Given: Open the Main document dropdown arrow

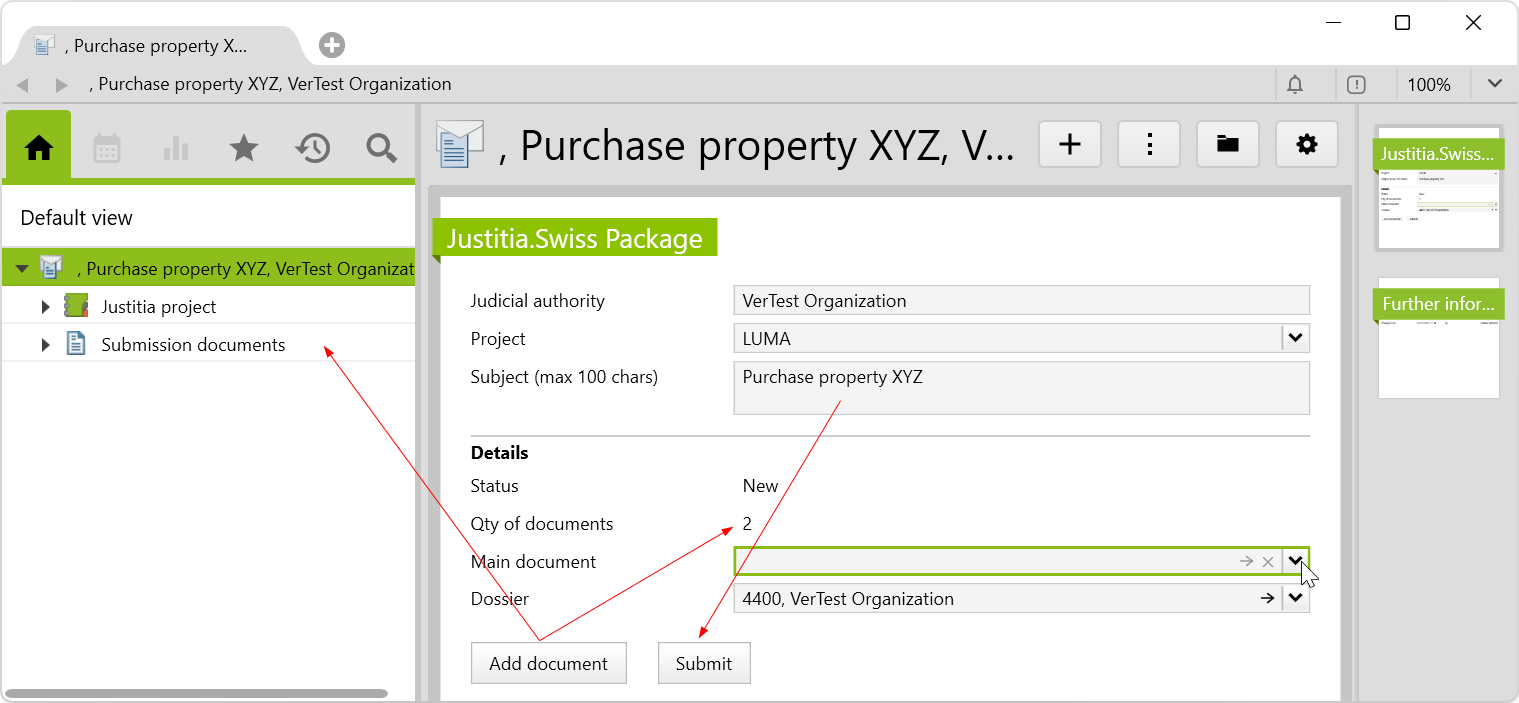Looking at the screenshot, I should [1295, 561].
